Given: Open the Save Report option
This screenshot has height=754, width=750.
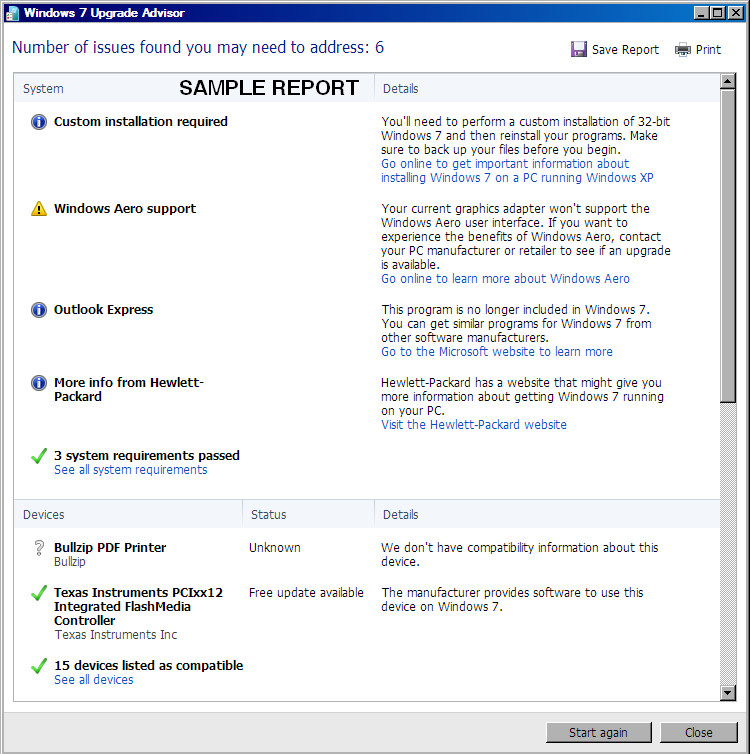Looking at the screenshot, I should tap(615, 50).
